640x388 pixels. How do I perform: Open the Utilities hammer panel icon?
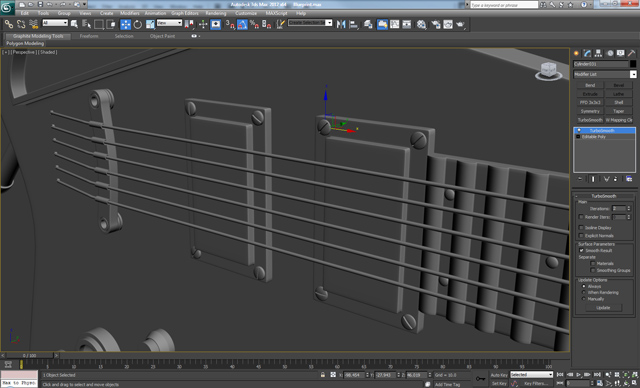coord(631,53)
